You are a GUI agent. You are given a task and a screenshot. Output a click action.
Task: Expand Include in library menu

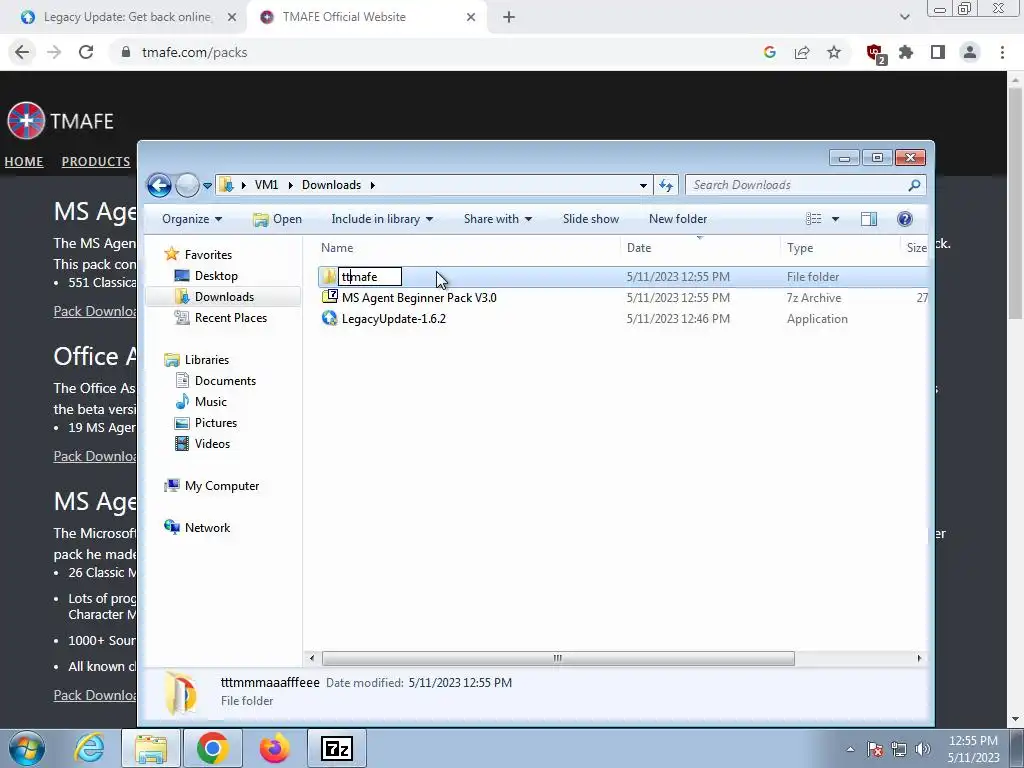tap(382, 219)
